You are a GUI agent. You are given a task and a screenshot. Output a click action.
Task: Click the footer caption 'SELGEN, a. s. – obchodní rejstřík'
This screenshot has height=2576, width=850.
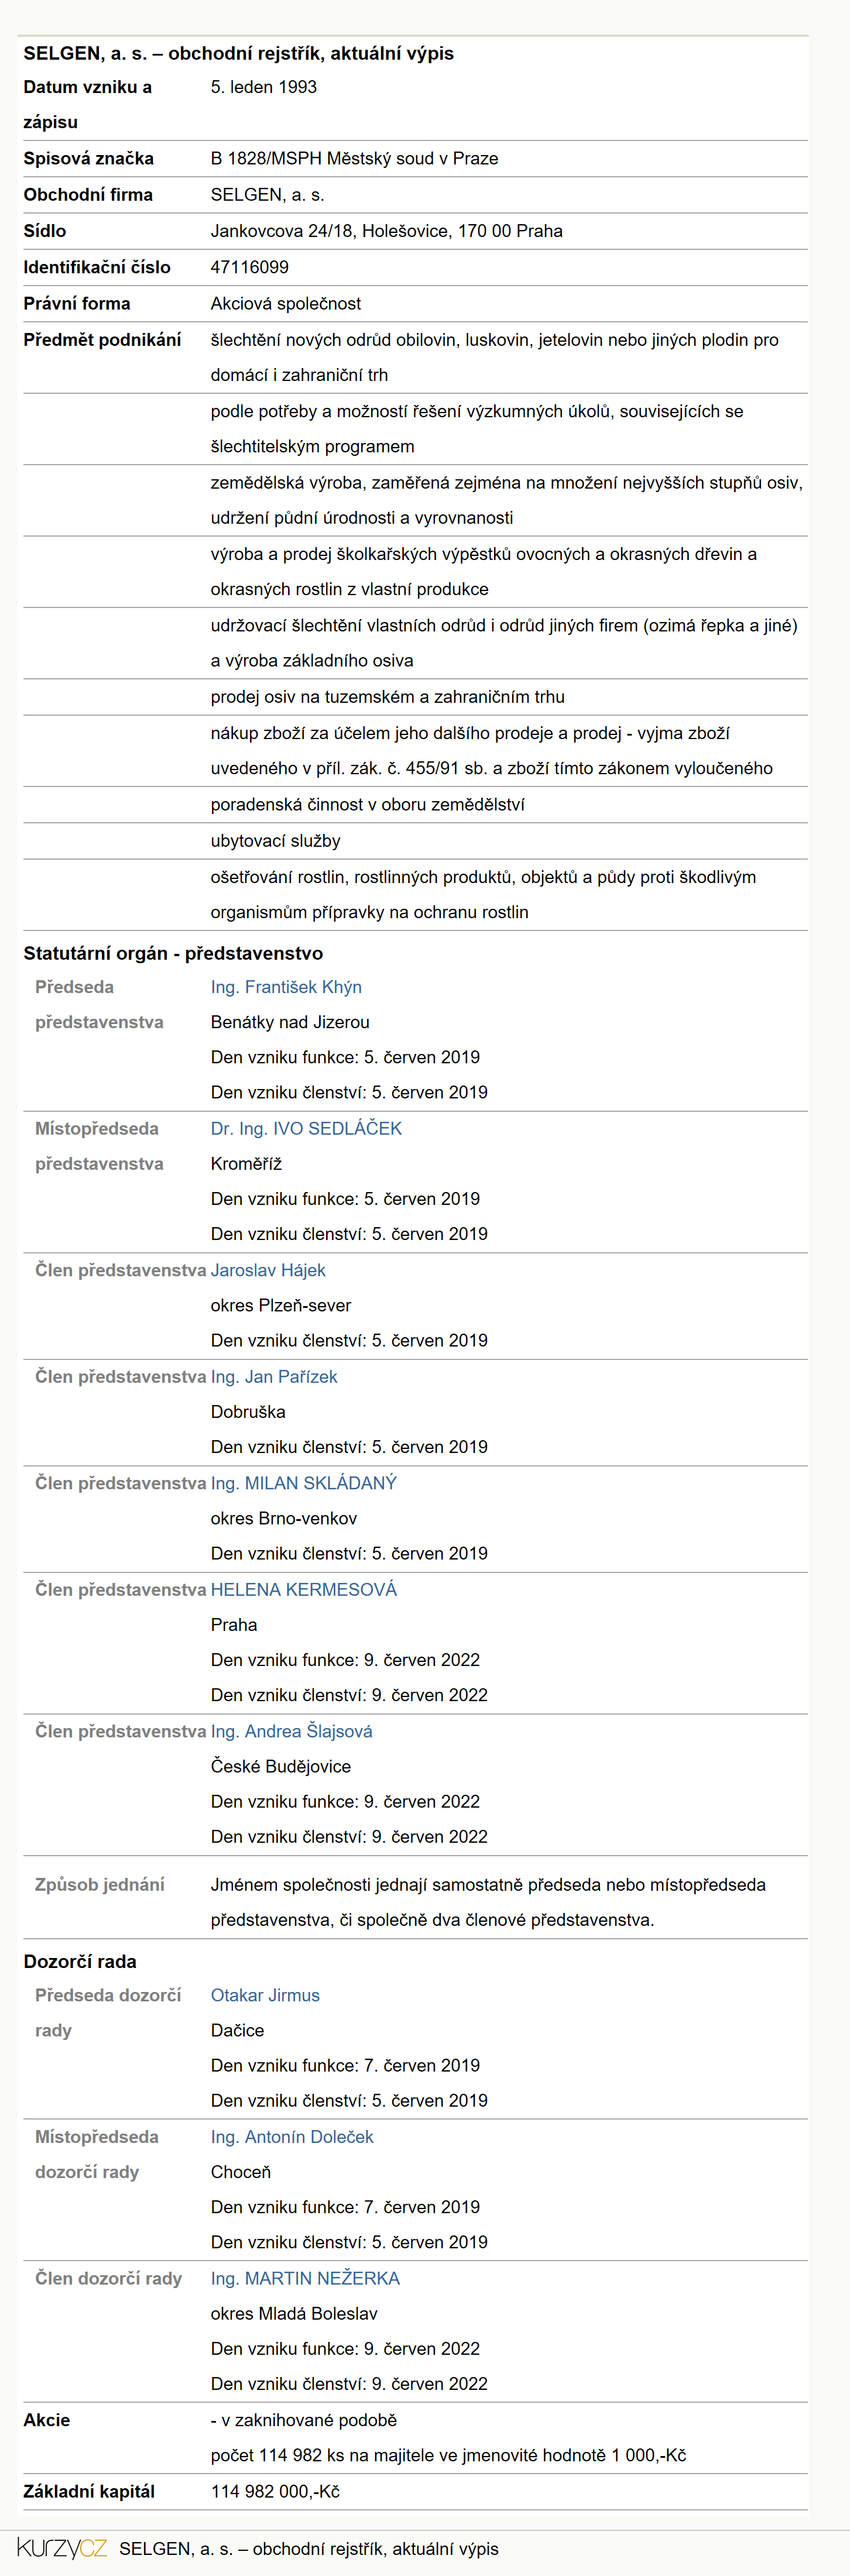click(x=308, y=2548)
